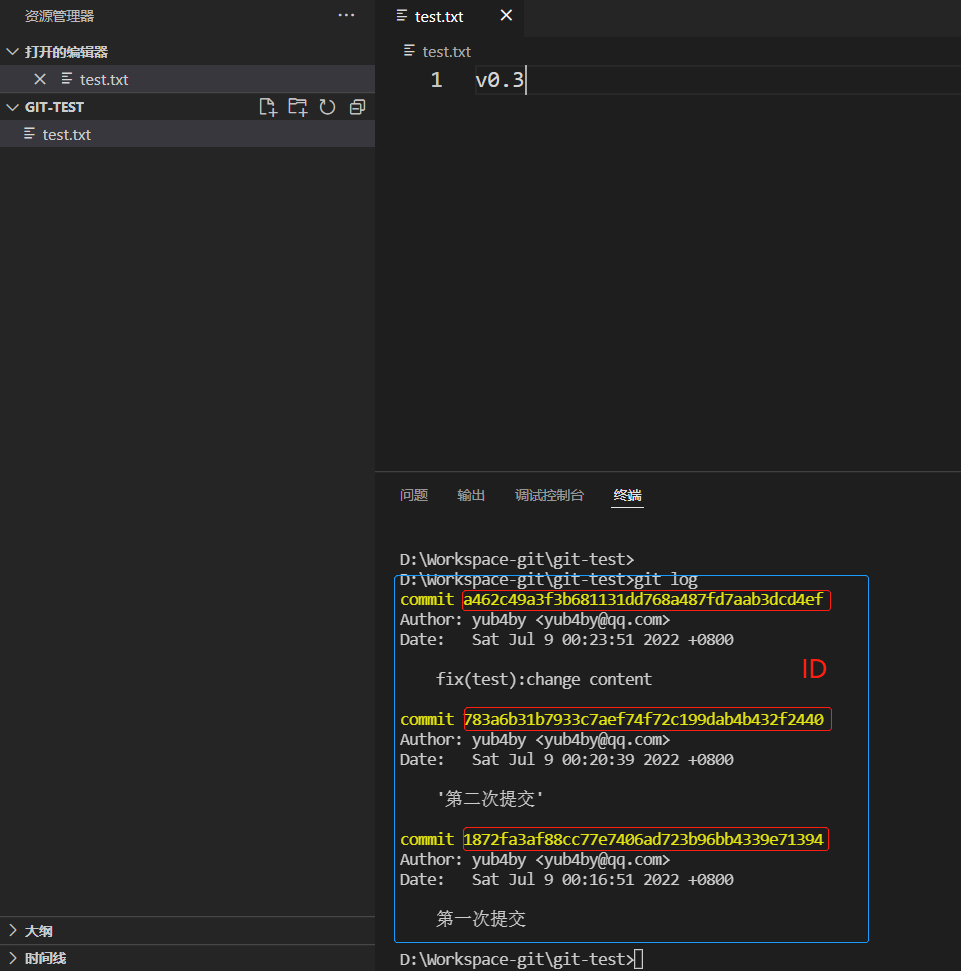Click line number 1 in the editor gutter
Image resolution: width=961 pixels, height=971 pixels.
tap(436, 80)
